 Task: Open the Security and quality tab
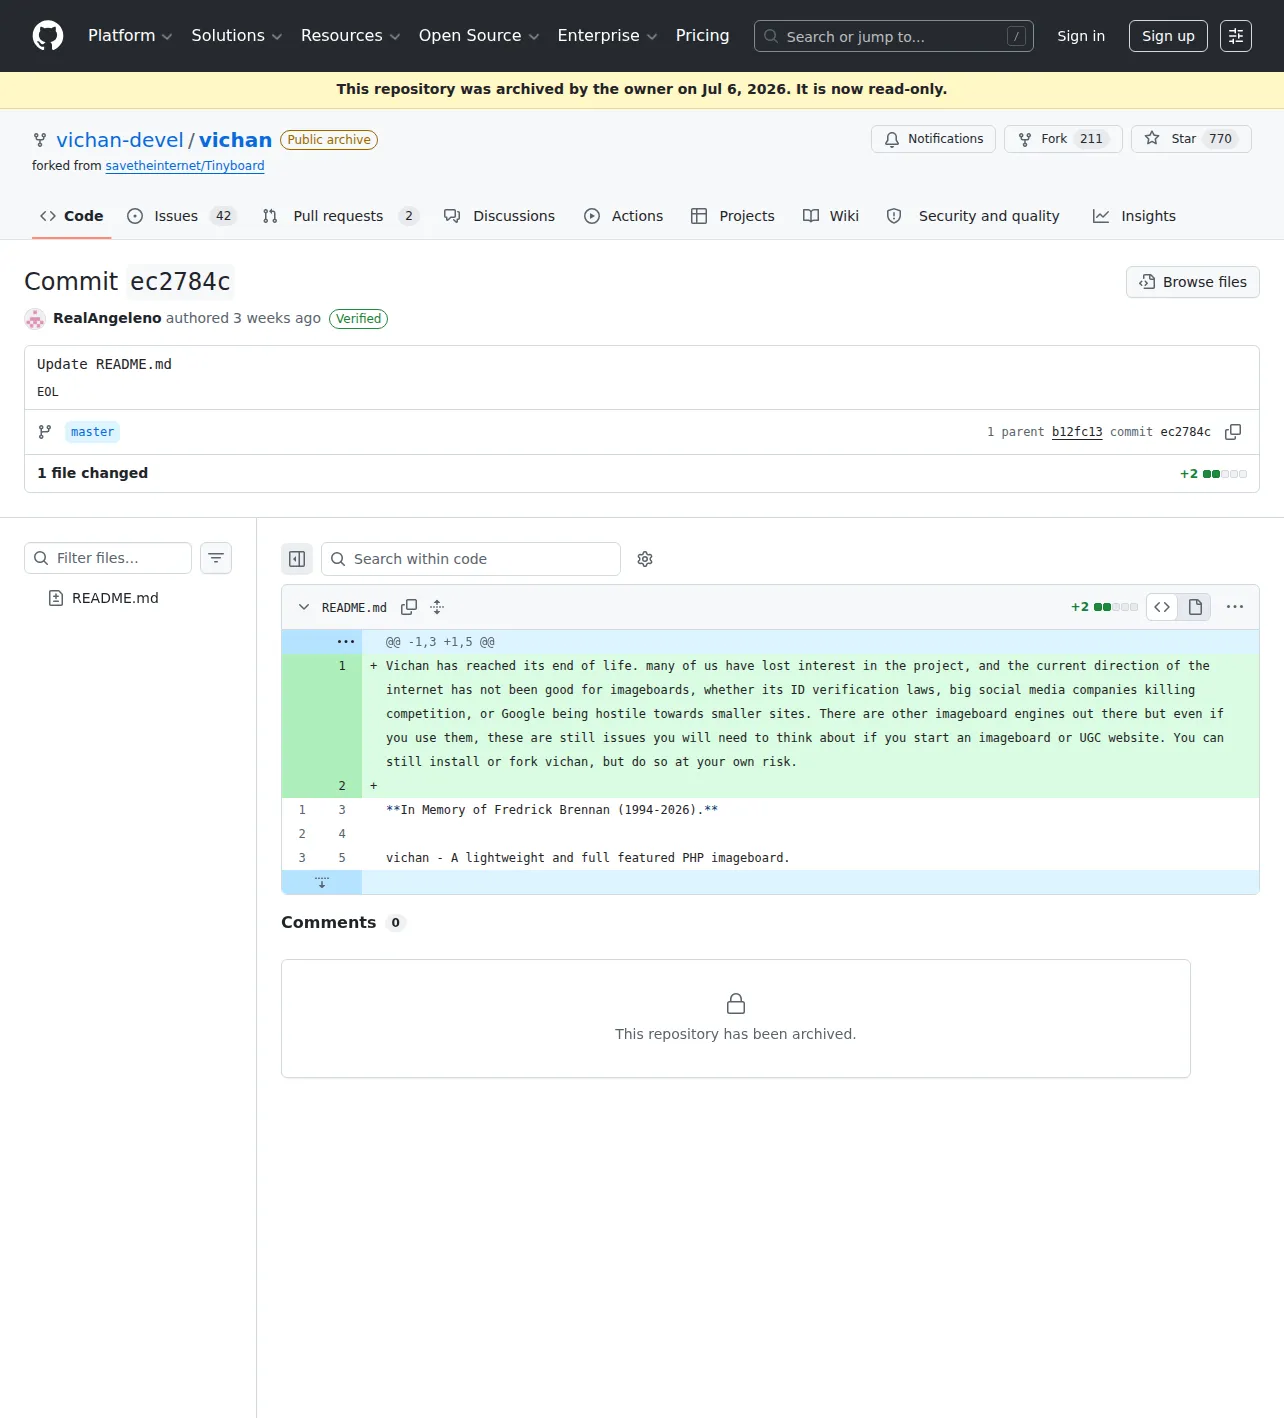click(973, 216)
